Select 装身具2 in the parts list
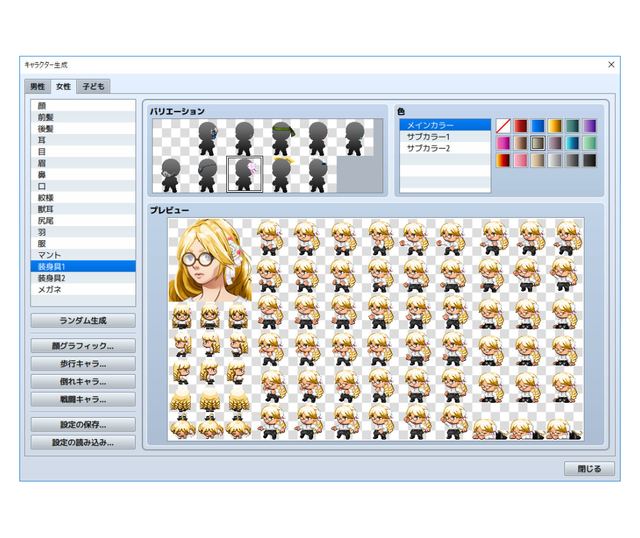 [x=83, y=278]
